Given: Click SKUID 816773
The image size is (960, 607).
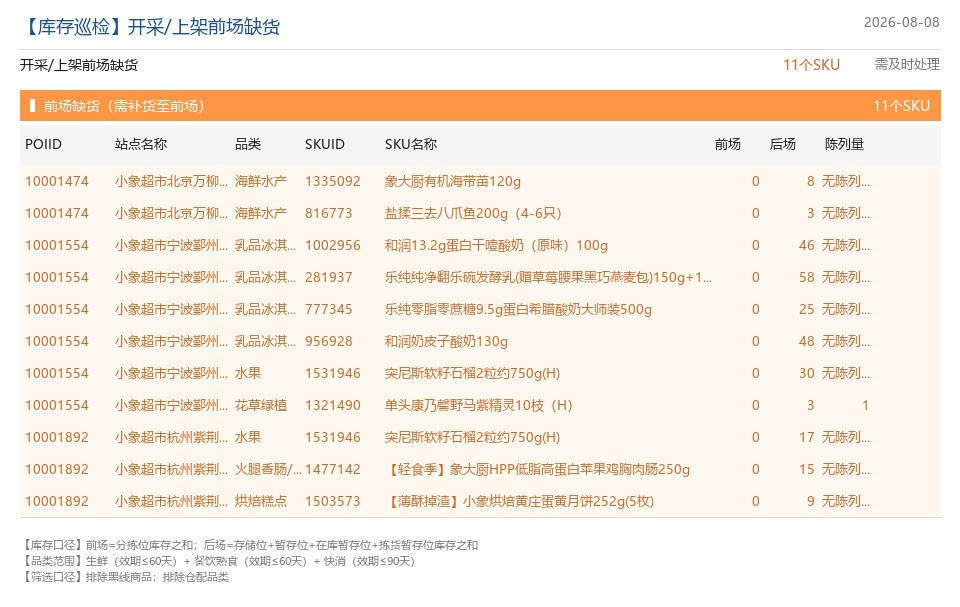Looking at the screenshot, I should click(x=329, y=213).
